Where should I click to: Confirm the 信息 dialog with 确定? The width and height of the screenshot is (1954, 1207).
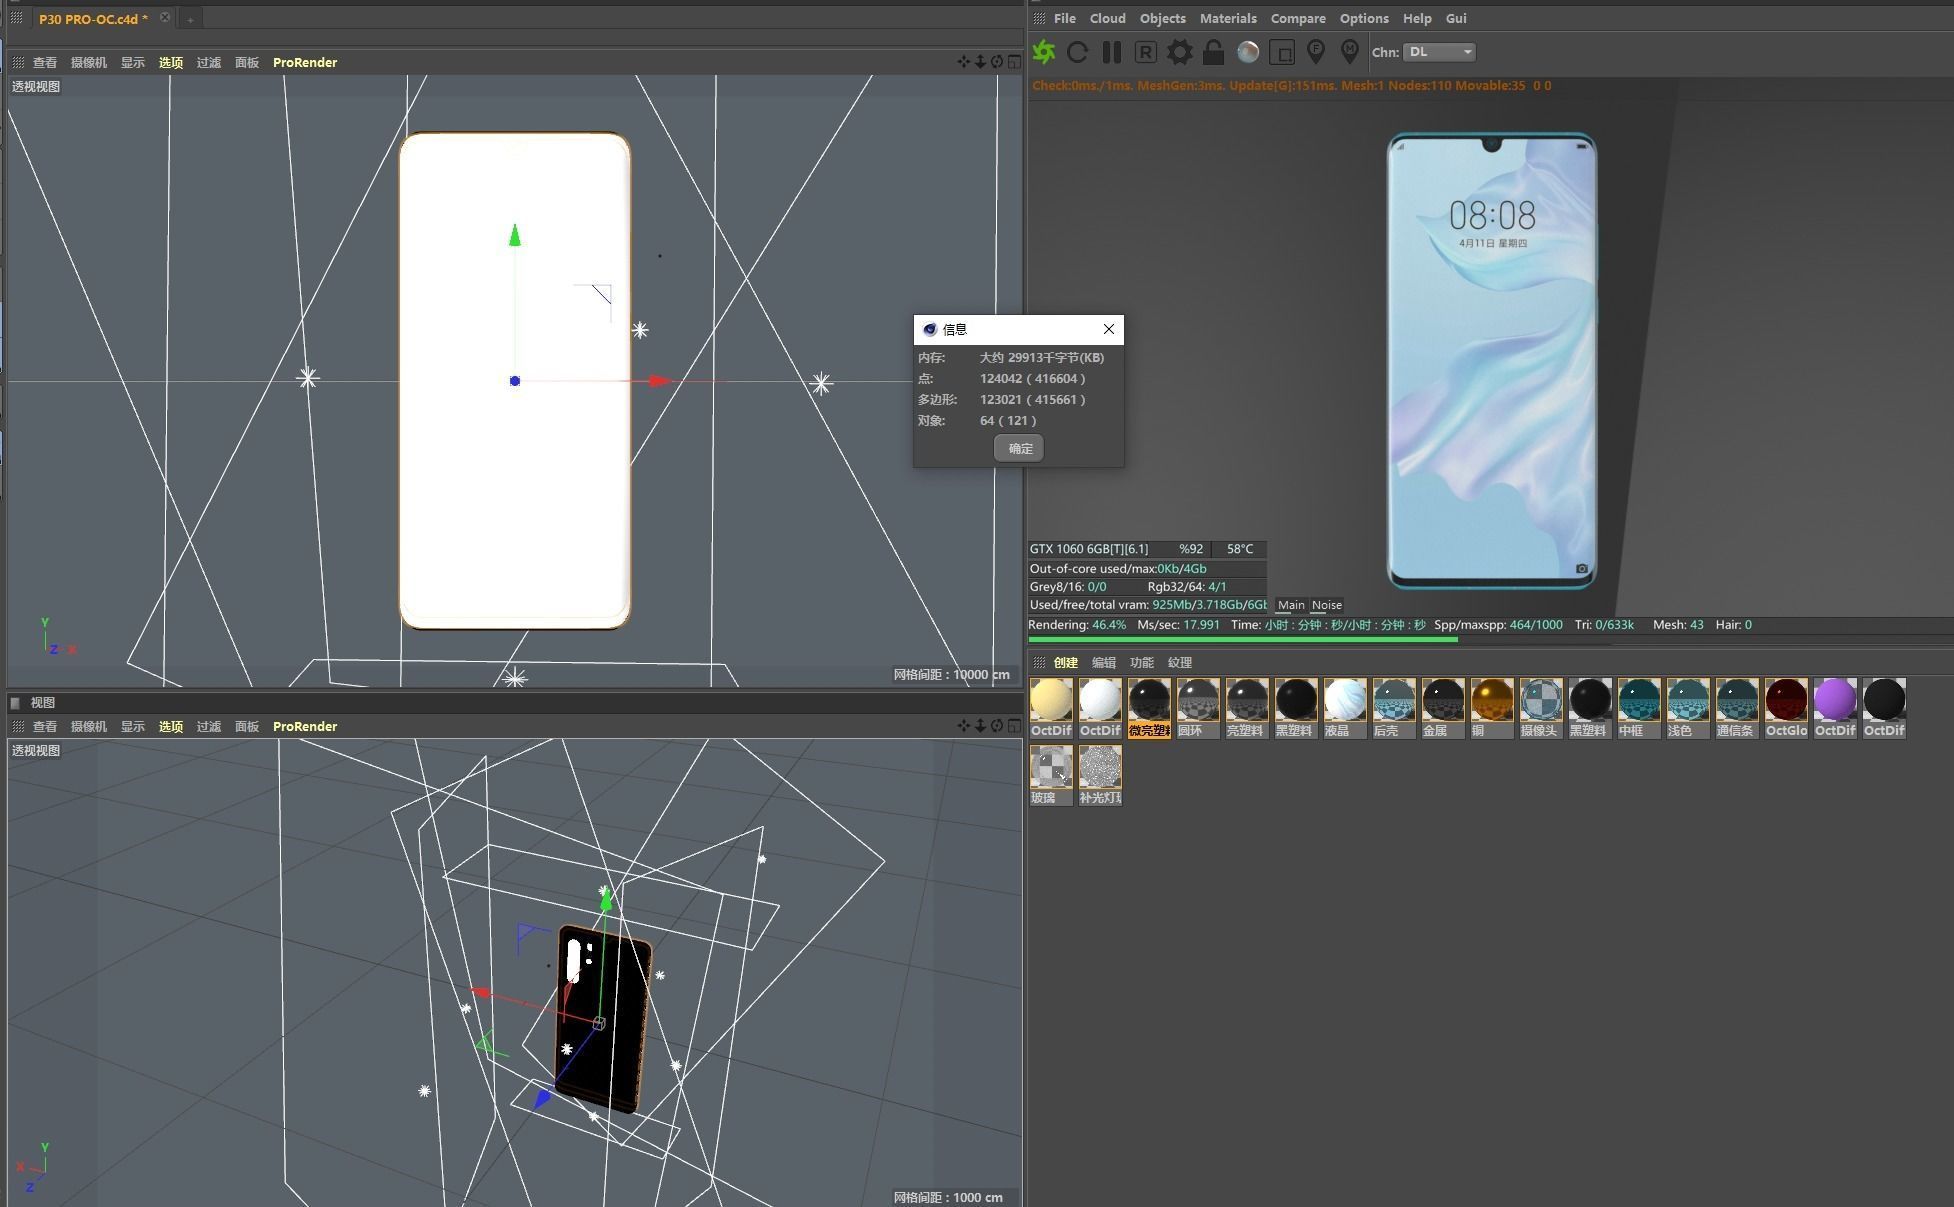[x=1019, y=448]
